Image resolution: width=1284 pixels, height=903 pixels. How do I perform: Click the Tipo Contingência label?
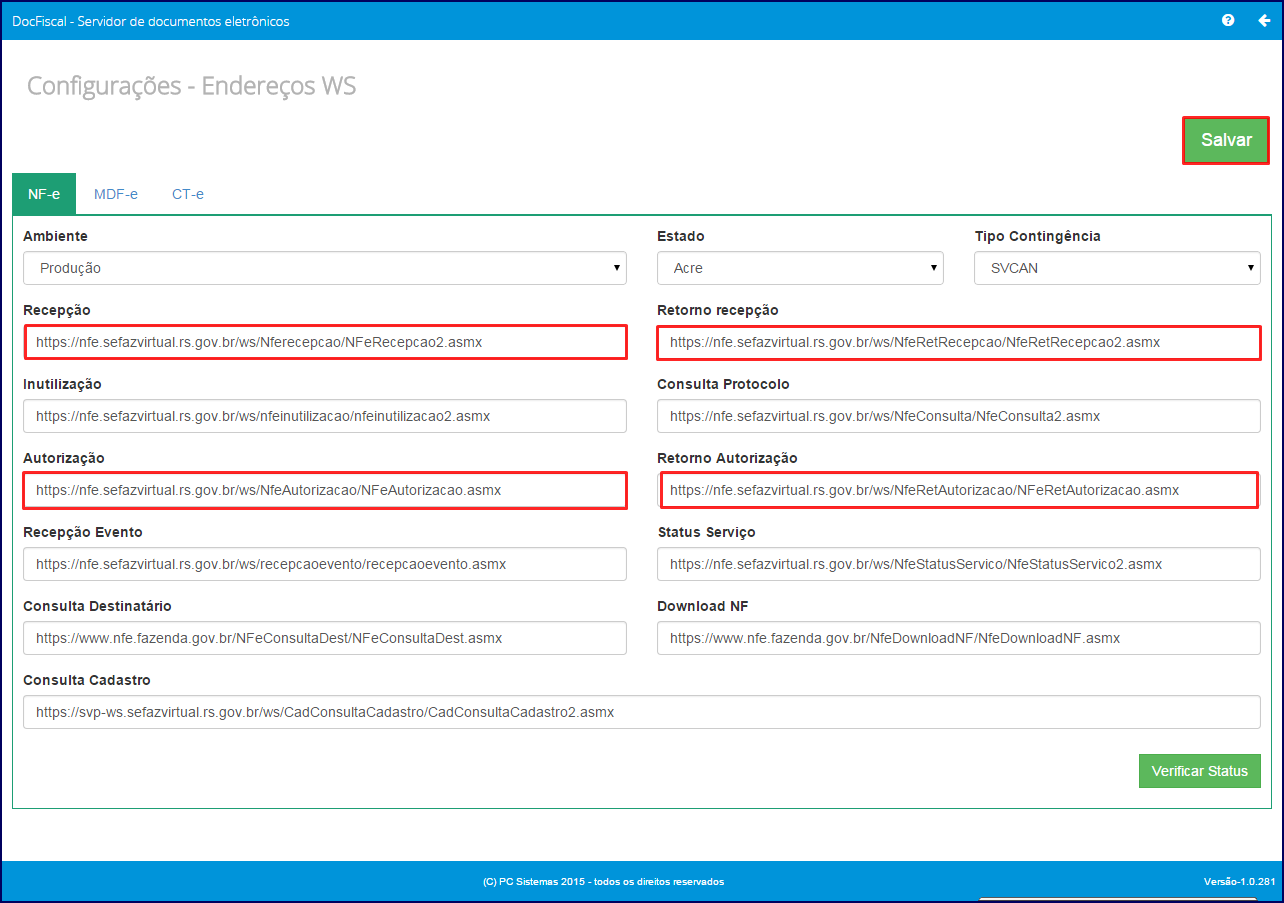click(1038, 236)
